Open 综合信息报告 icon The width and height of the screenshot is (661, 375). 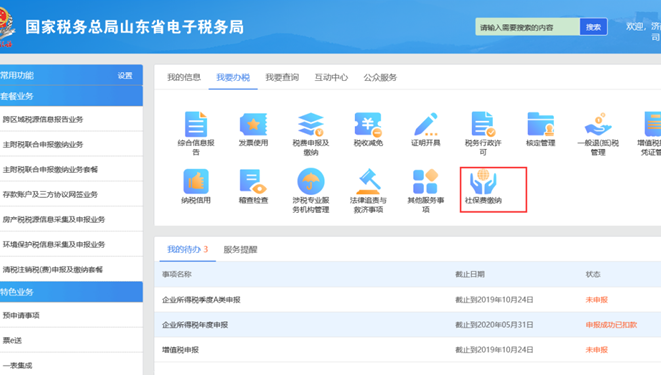pyautogui.click(x=196, y=124)
